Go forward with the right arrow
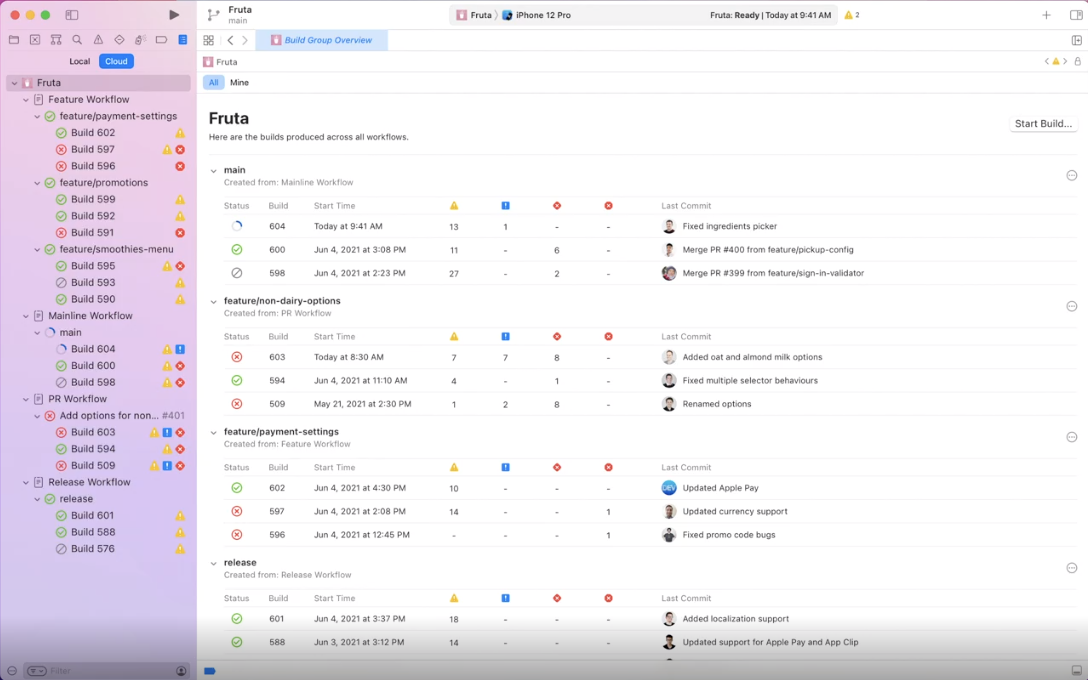Image resolution: width=1088 pixels, height=680 pixels. [245, 40]
